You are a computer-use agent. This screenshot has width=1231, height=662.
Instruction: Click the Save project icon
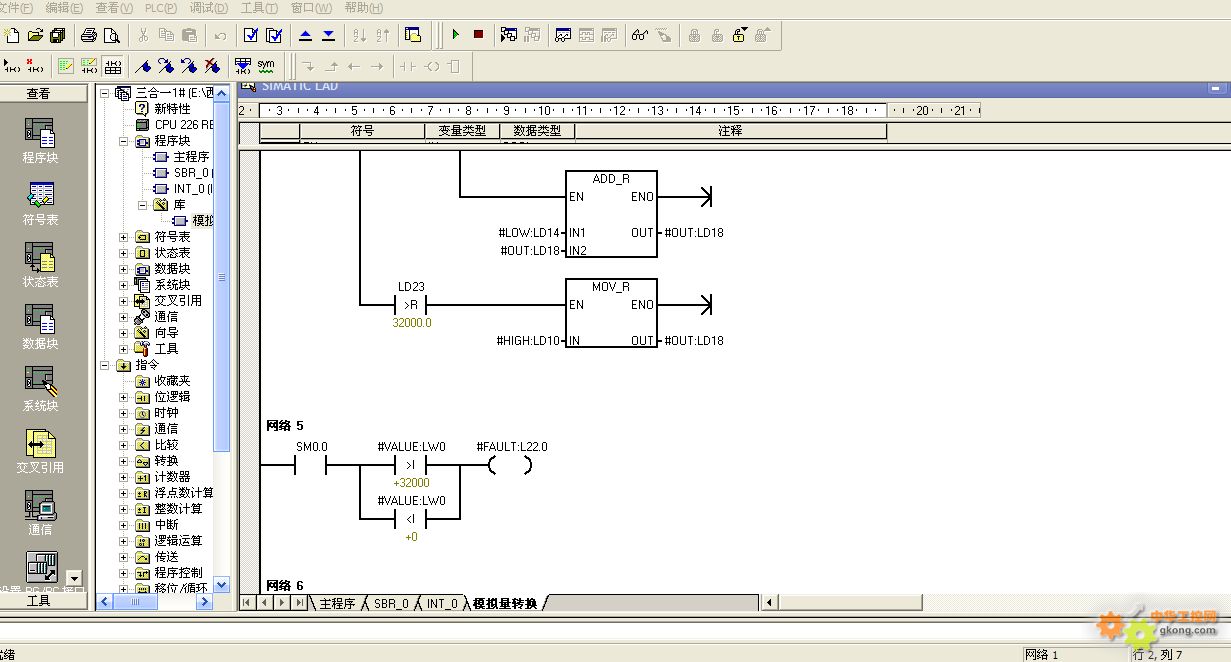tap(58, 35)
